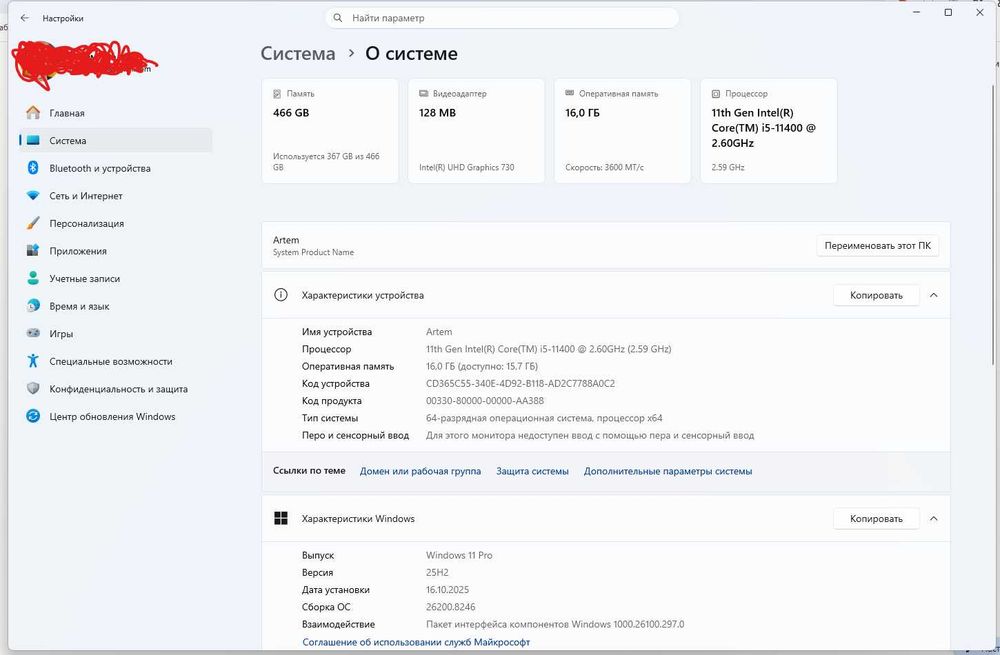
Task: Open Дополнительные параметры системы link
Action: click(668, 471)
